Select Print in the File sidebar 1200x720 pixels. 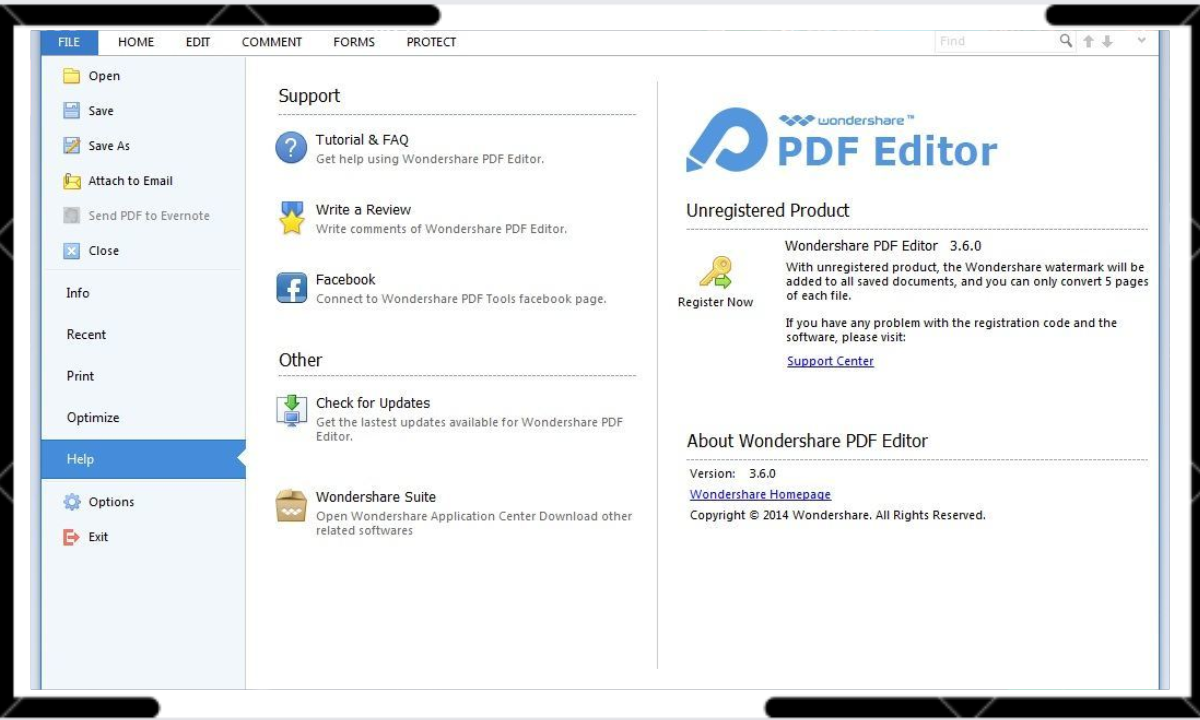[143, 376]
